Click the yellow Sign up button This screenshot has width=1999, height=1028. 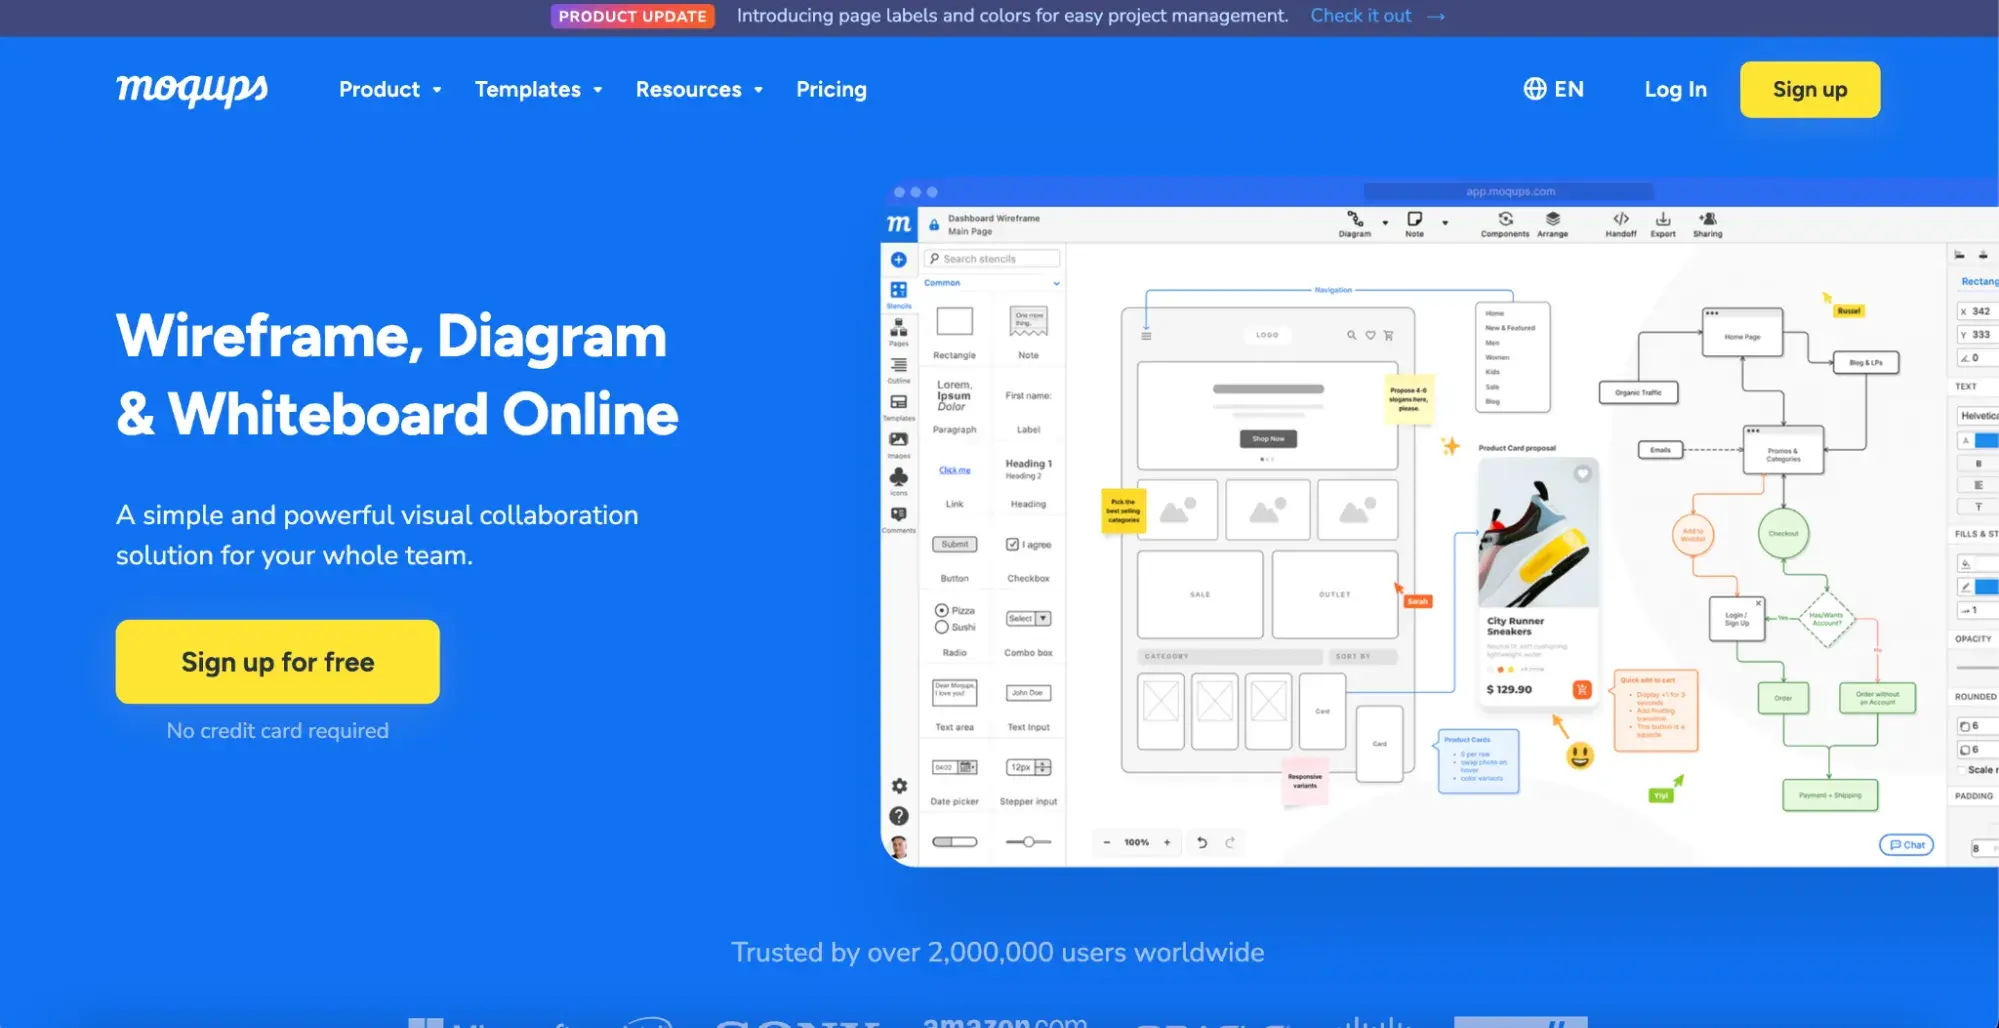pos(1810,89)
